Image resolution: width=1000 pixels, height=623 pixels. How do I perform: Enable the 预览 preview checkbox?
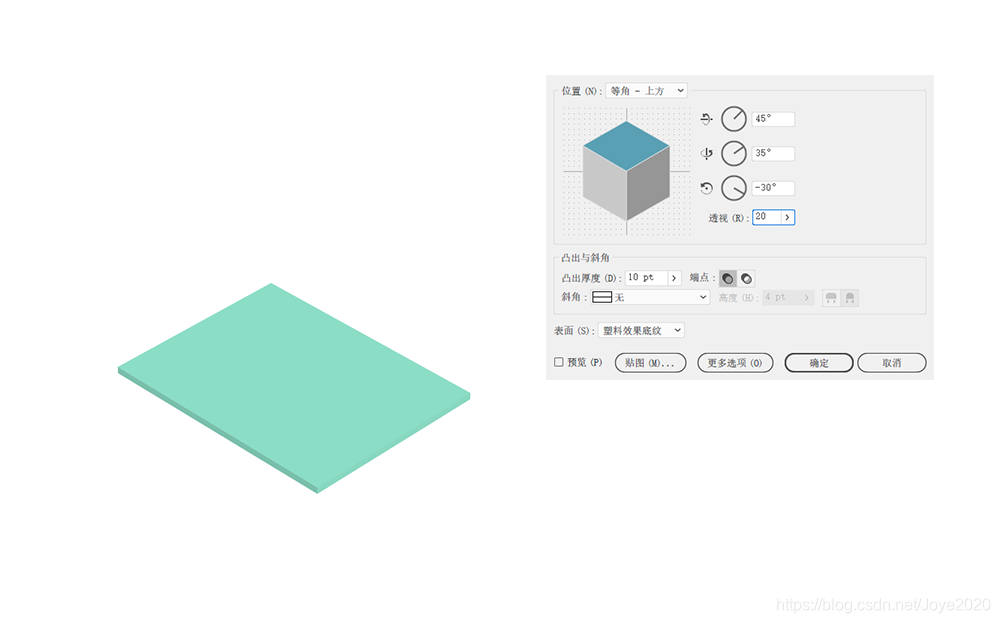pyautogui.click(x=556, y=360)
